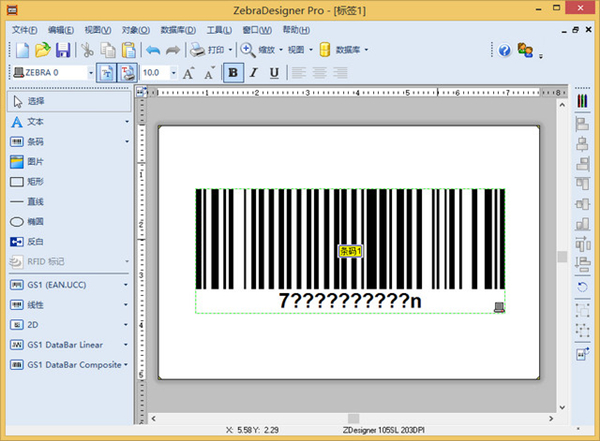Click the users icon beside help
Screen dimensions: 600x441
click(525, 50)
